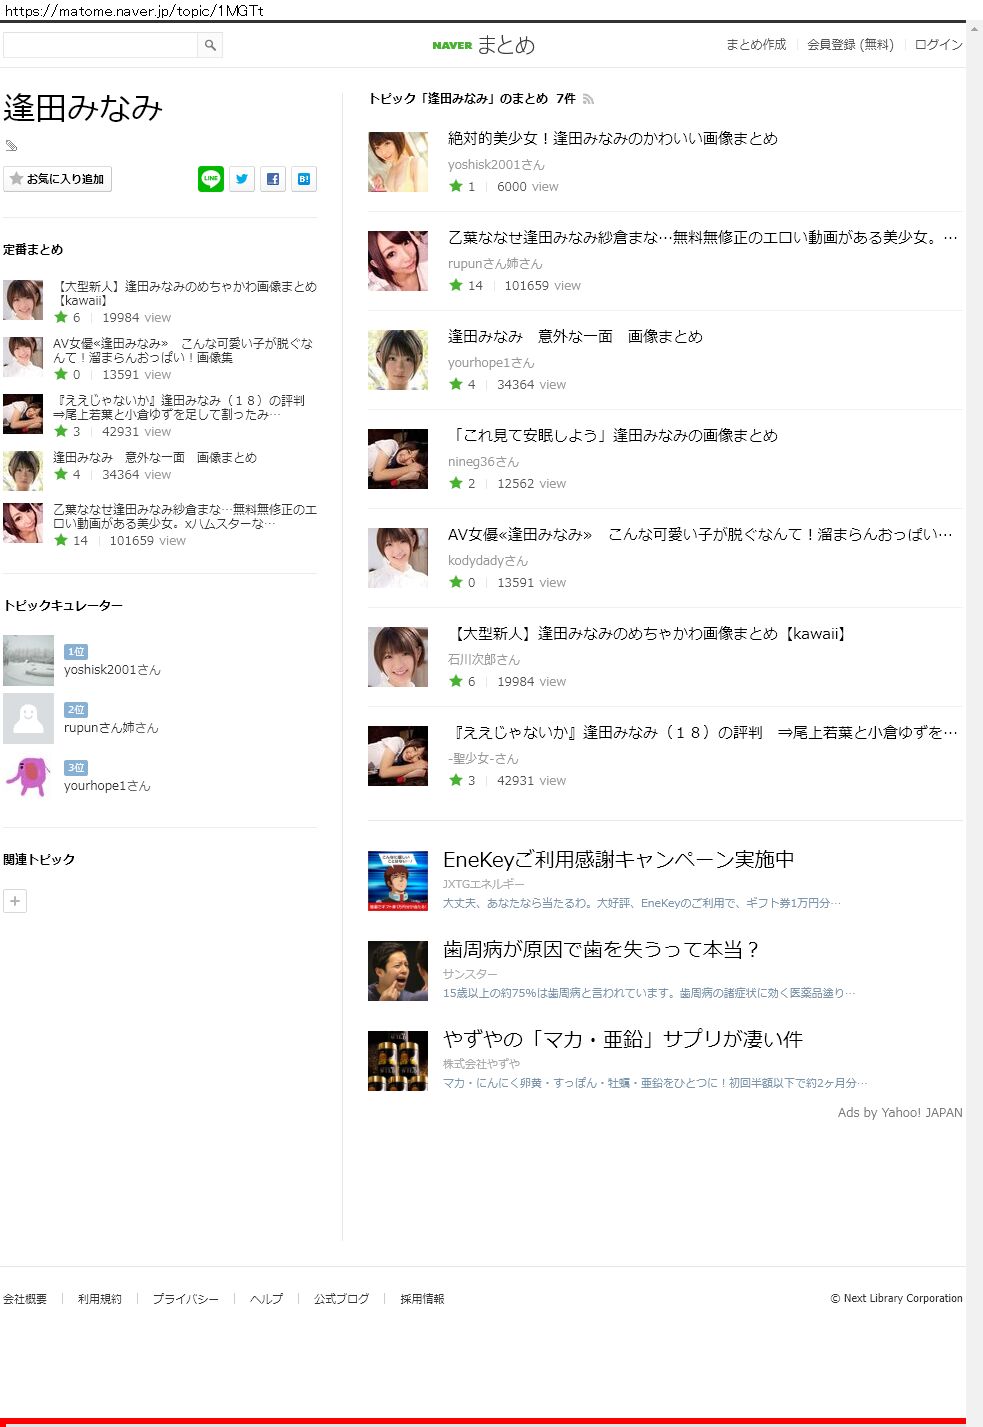Viewport: 983px width, 1427px height.
Task: Open 公式ブログ footer link
Action: click(341, 1299)
